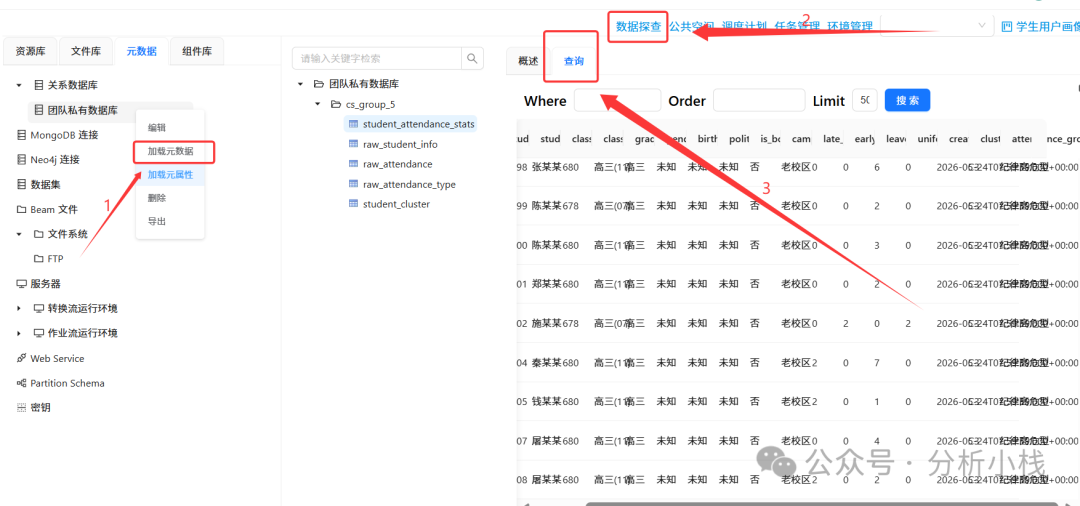Click the 转换流运行环境 monitor icon
The image size is (1080, 506).
coord(39,308)
